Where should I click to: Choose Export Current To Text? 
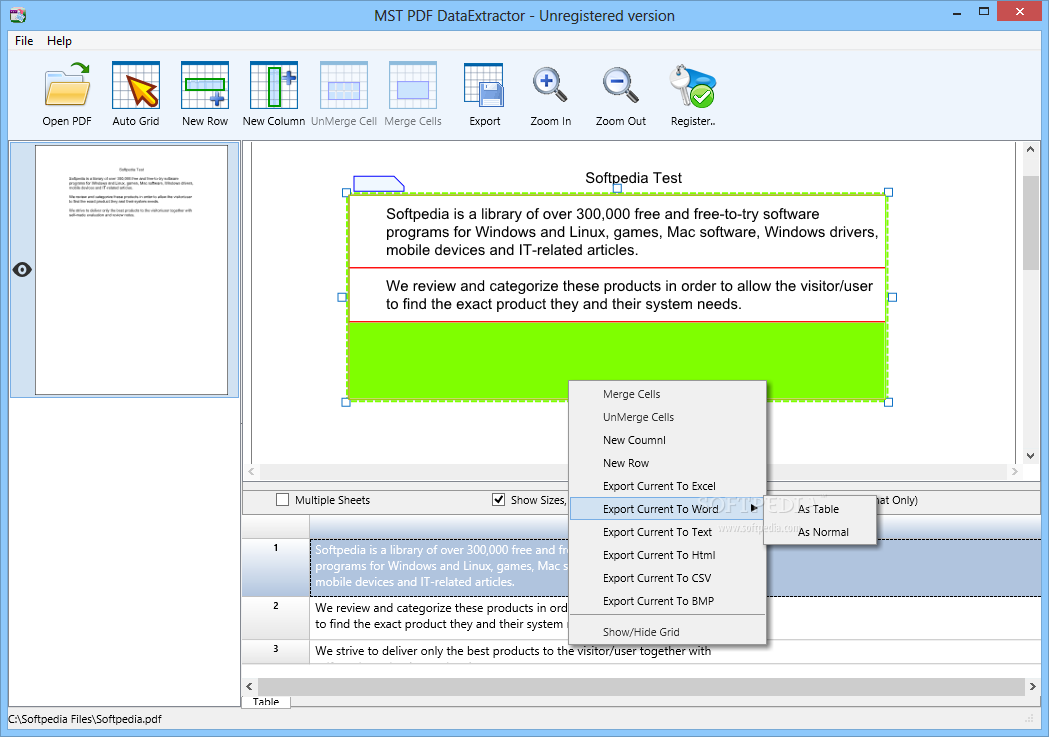(667, 532)
